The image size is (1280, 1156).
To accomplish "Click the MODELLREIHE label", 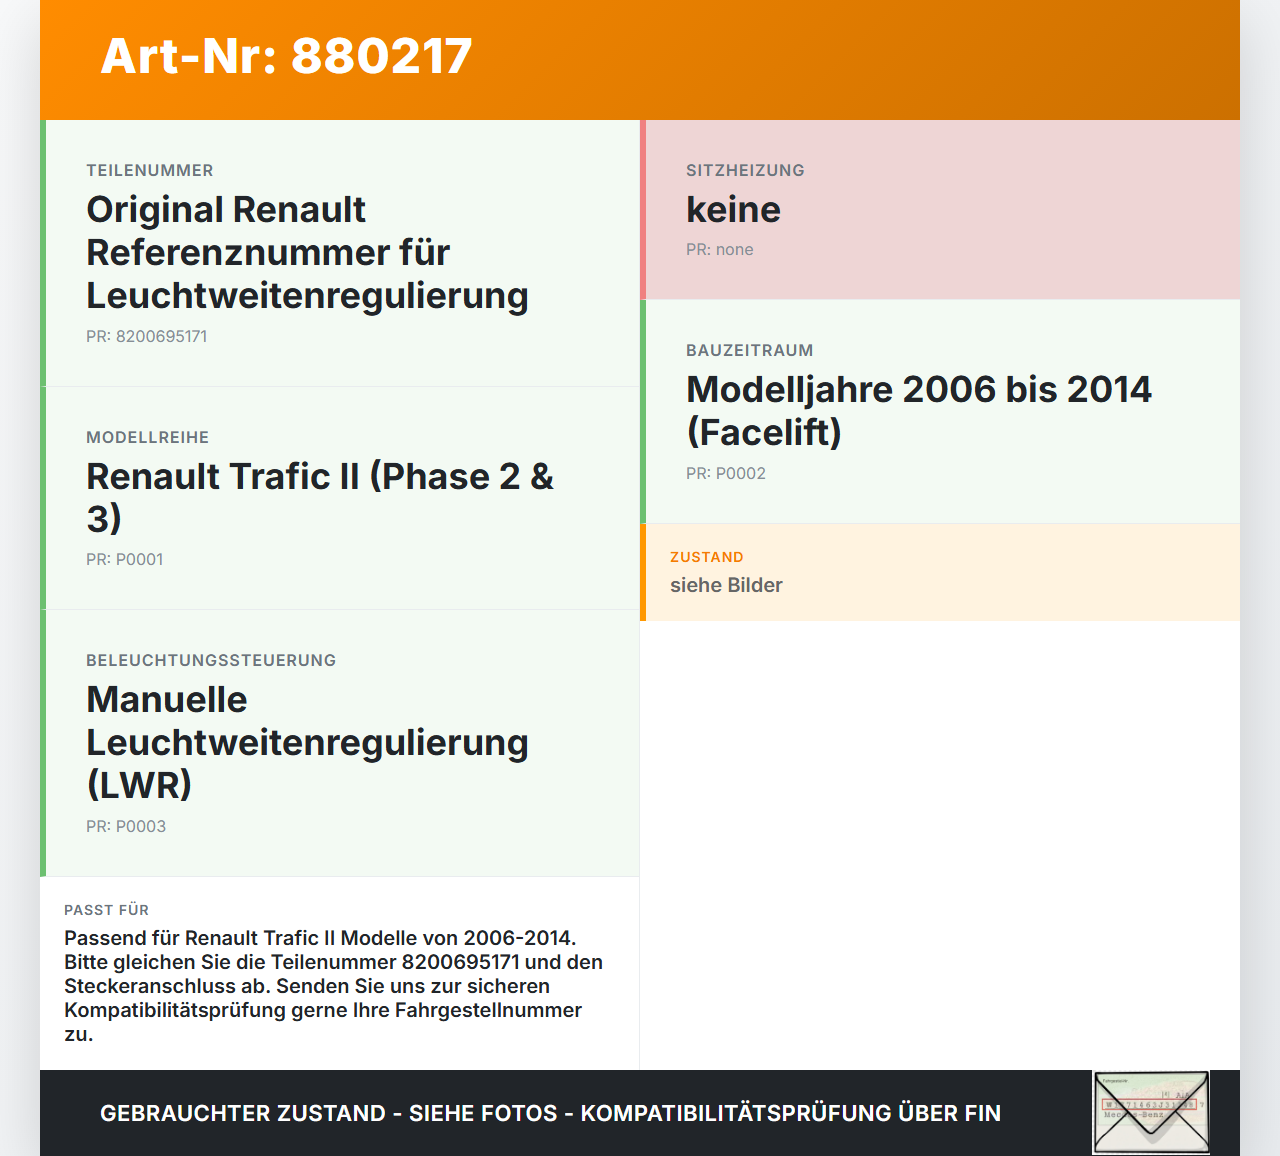I will point(148,437).
